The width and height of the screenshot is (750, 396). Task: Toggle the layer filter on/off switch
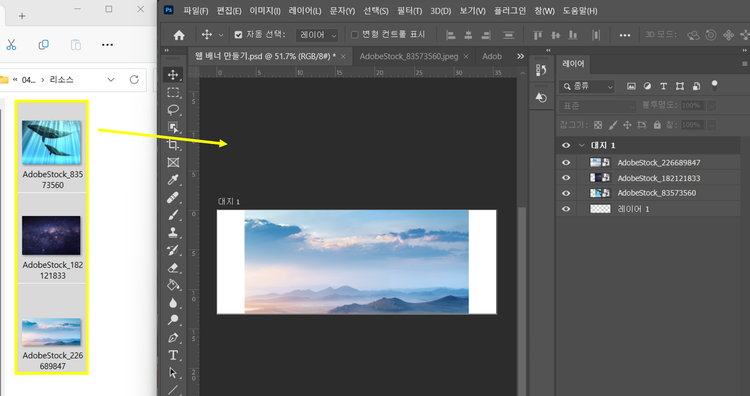[x=715, y=86]
